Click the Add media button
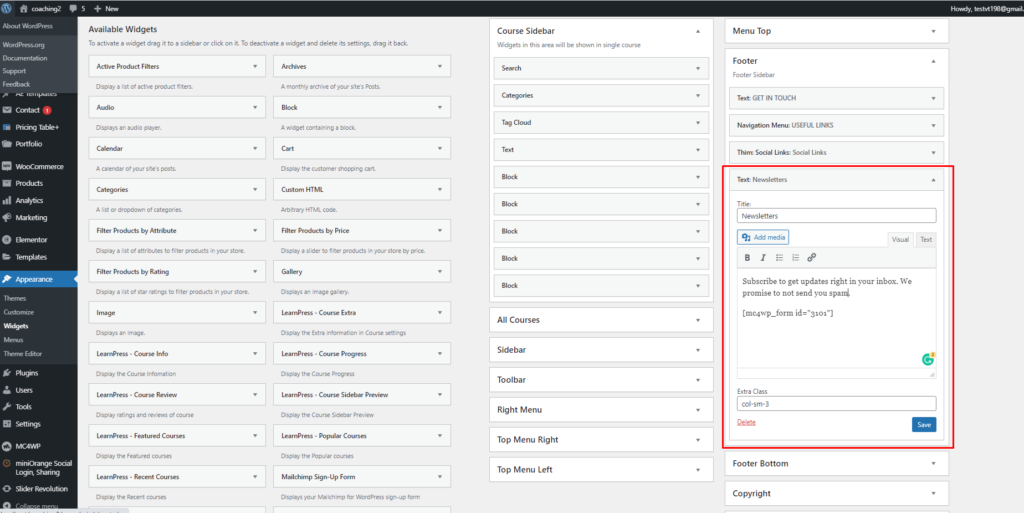This screenshot has width=1024, height=513. click(763, 238)
